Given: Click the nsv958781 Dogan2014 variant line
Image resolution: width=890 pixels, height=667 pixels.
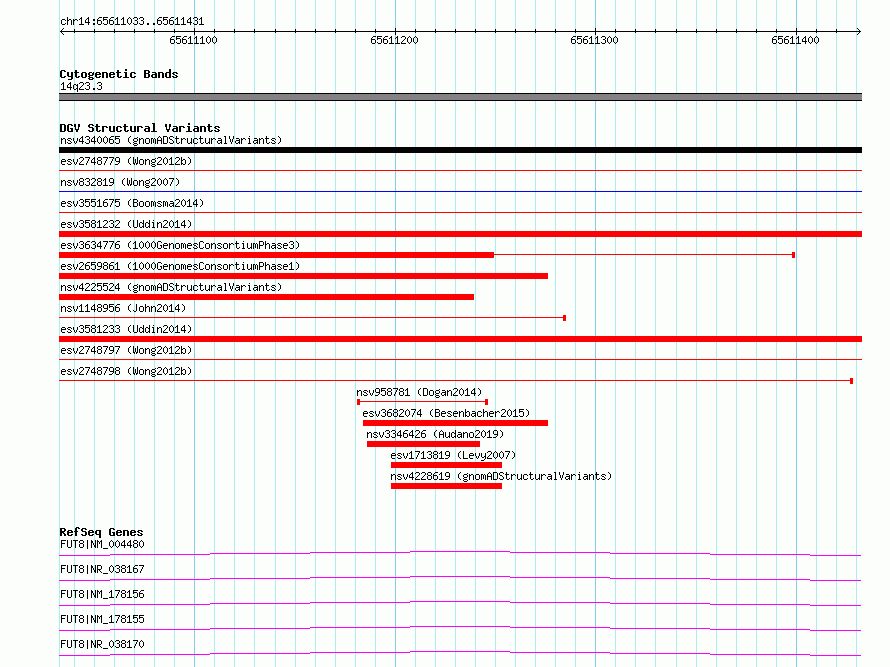Looking at the screenshot, I should [x=422, y=402].
